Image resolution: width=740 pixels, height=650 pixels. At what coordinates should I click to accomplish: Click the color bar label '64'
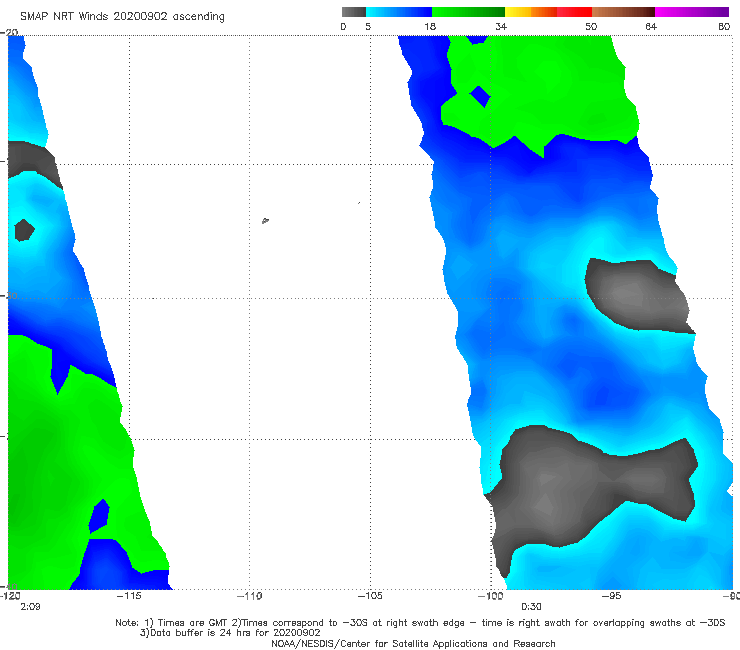(x=651, y=26)
